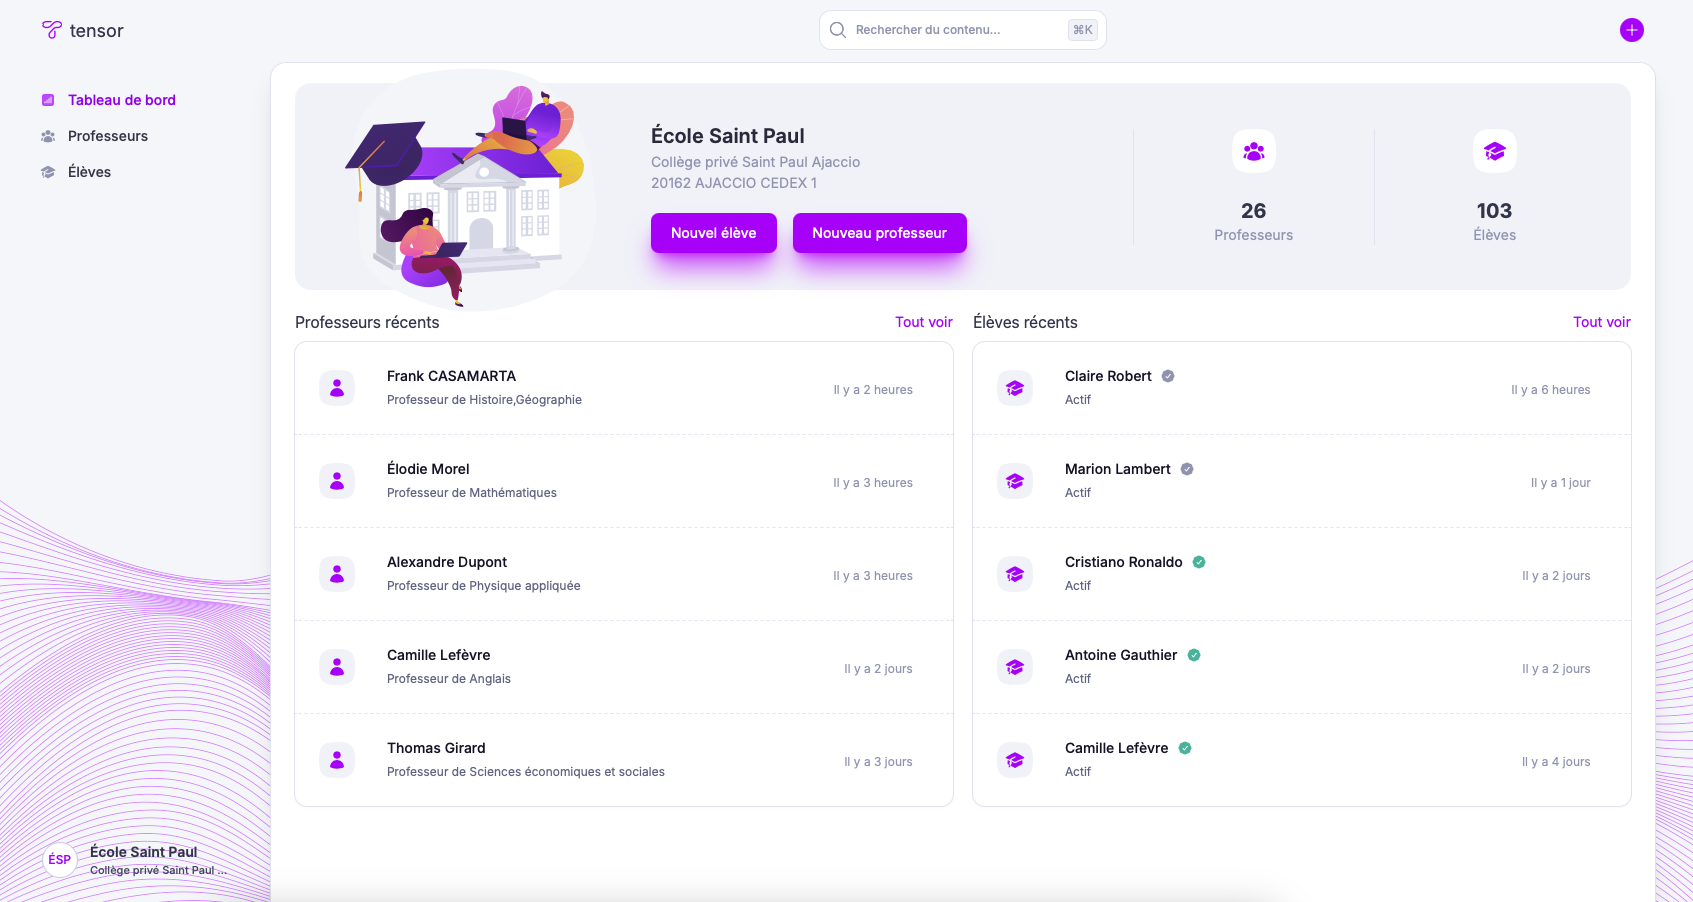Click Claire Robert's graduation cap icon
1693x902 pixels.
coord(1015,388)
